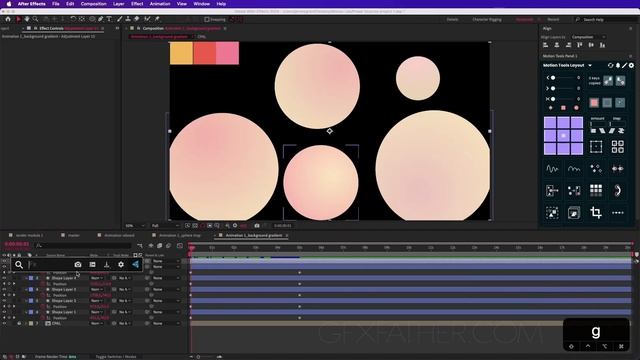Toggle visibility eye of Shape Layer 4
Image resolution: width=640 pixels, height=360 pixels.
pyautogui.click(x=4, y=278)
